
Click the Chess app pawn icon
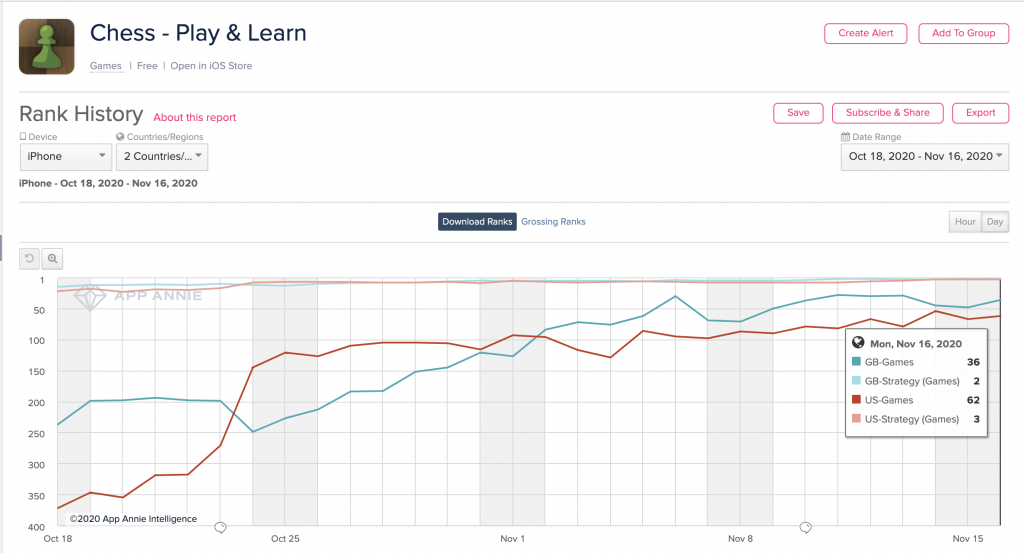(46, 46)
